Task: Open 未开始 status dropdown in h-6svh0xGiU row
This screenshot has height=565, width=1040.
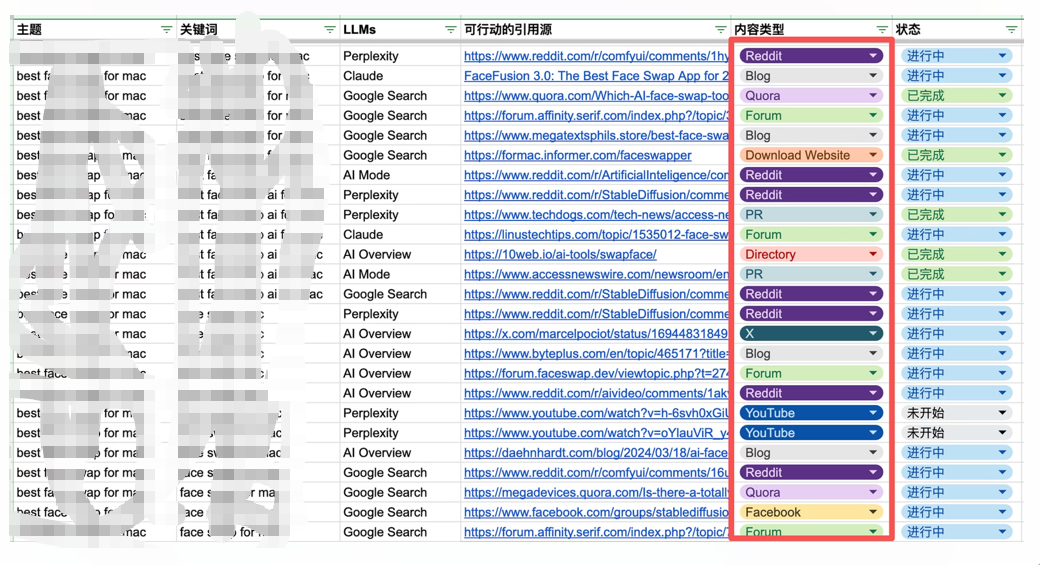Action: pos(956,413)
